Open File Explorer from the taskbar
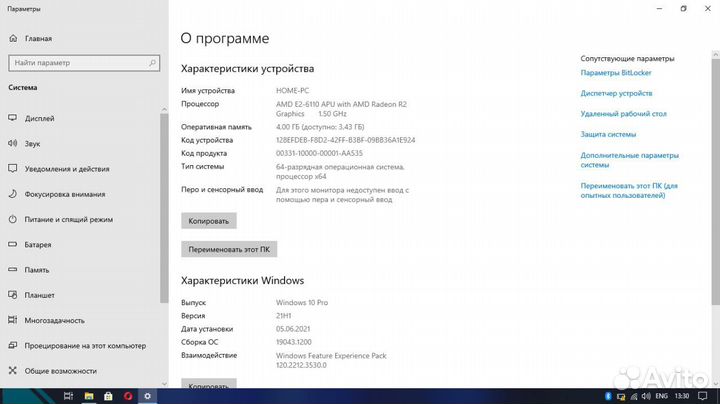Viewport: 720px width, 404px height. pos(89,396)
